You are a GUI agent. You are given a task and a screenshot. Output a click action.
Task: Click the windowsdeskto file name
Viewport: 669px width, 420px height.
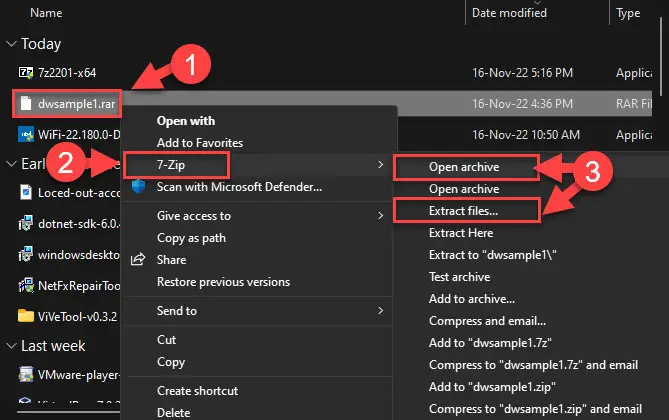pos(79,255)
